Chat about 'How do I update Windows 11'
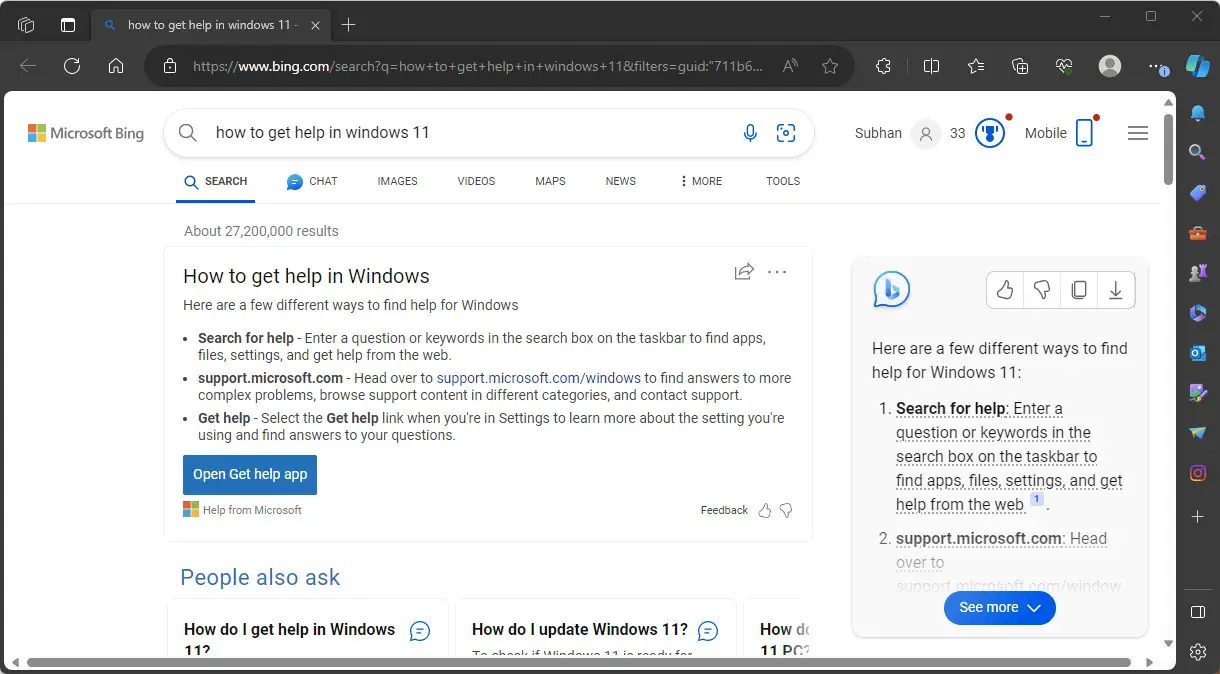The width and height of the screenshot is (1220, 674). 708,631
